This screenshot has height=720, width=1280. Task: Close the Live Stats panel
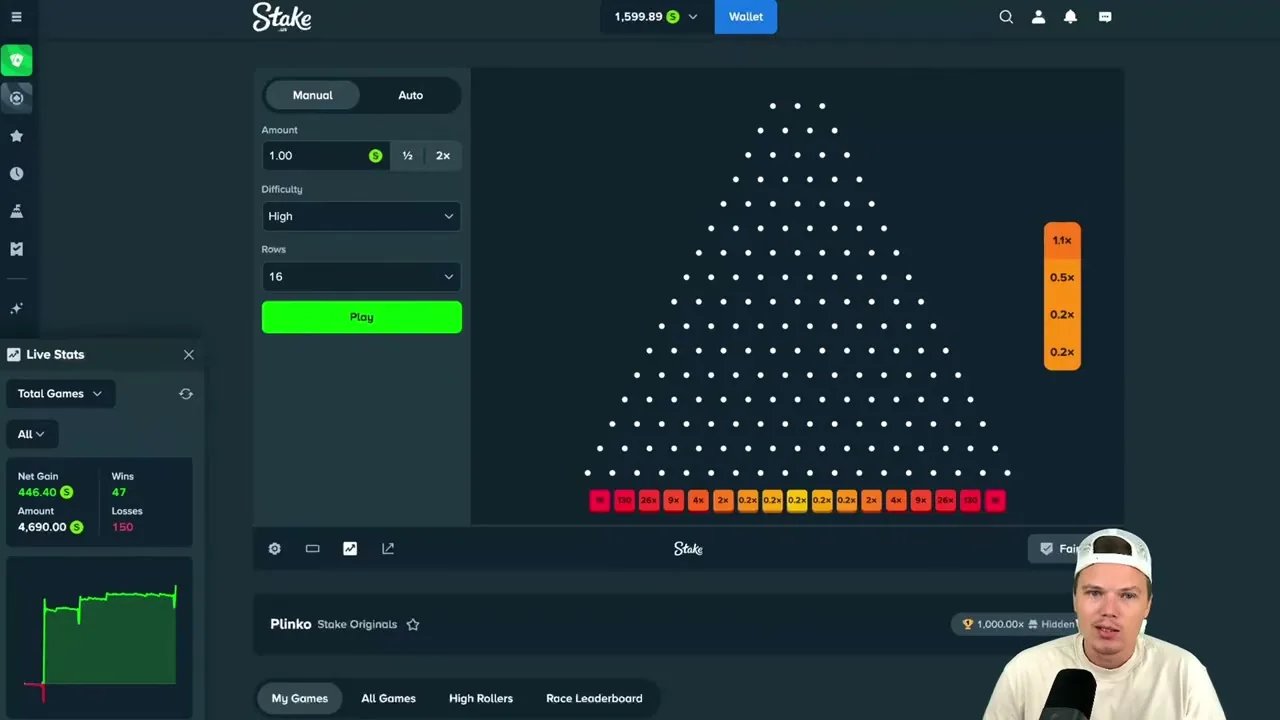[x=188, y=355]
